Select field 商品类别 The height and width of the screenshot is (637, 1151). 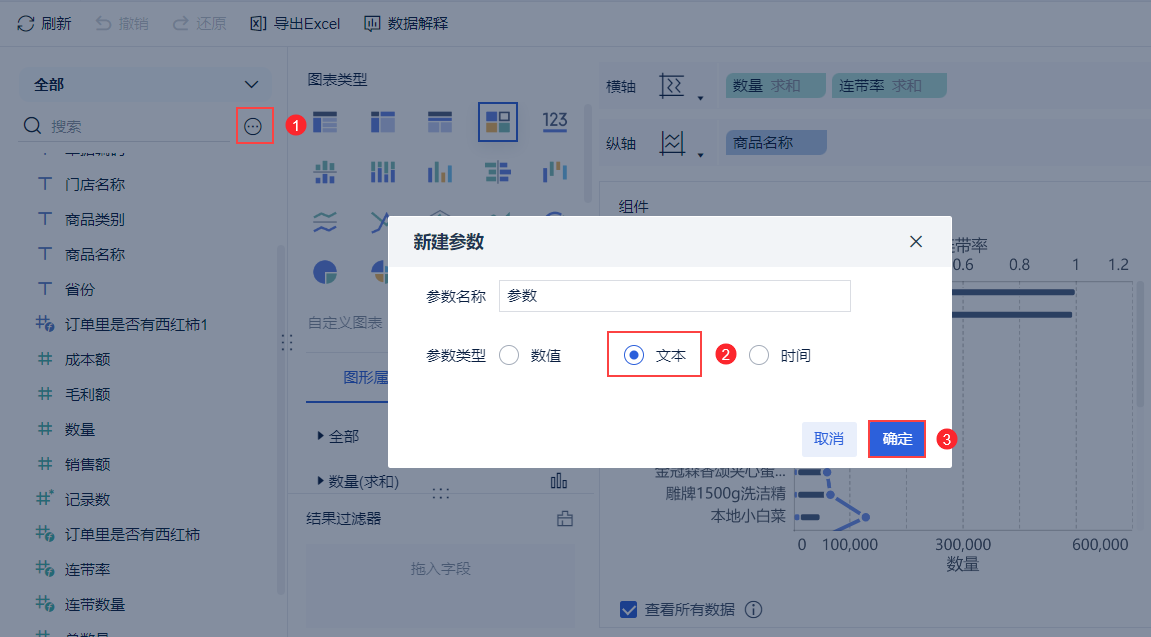(x=95, y=219)
